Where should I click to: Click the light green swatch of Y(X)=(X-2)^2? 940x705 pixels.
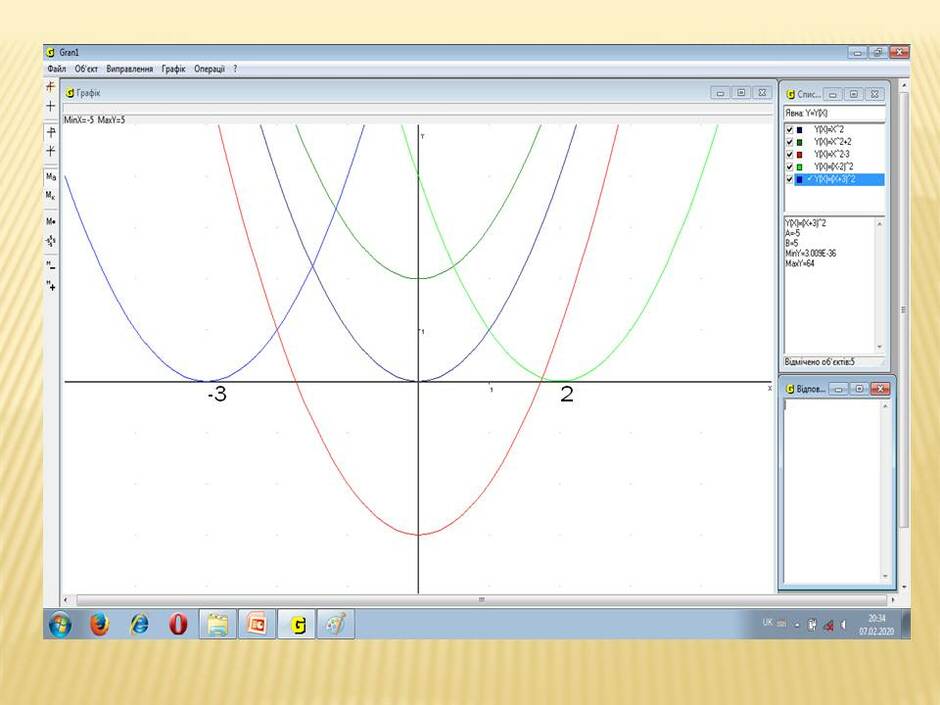point(799,167)
